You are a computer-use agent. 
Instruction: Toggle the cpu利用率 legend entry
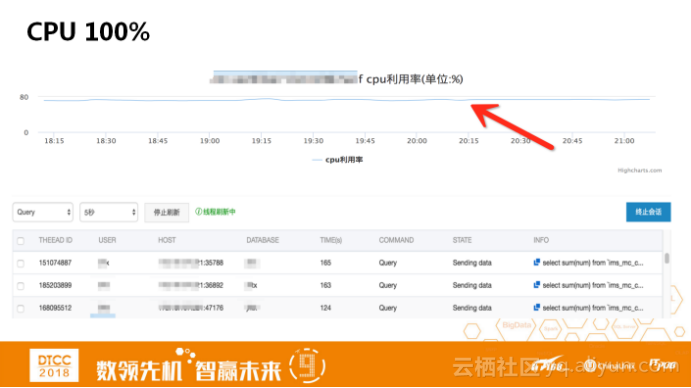[338, 160]
